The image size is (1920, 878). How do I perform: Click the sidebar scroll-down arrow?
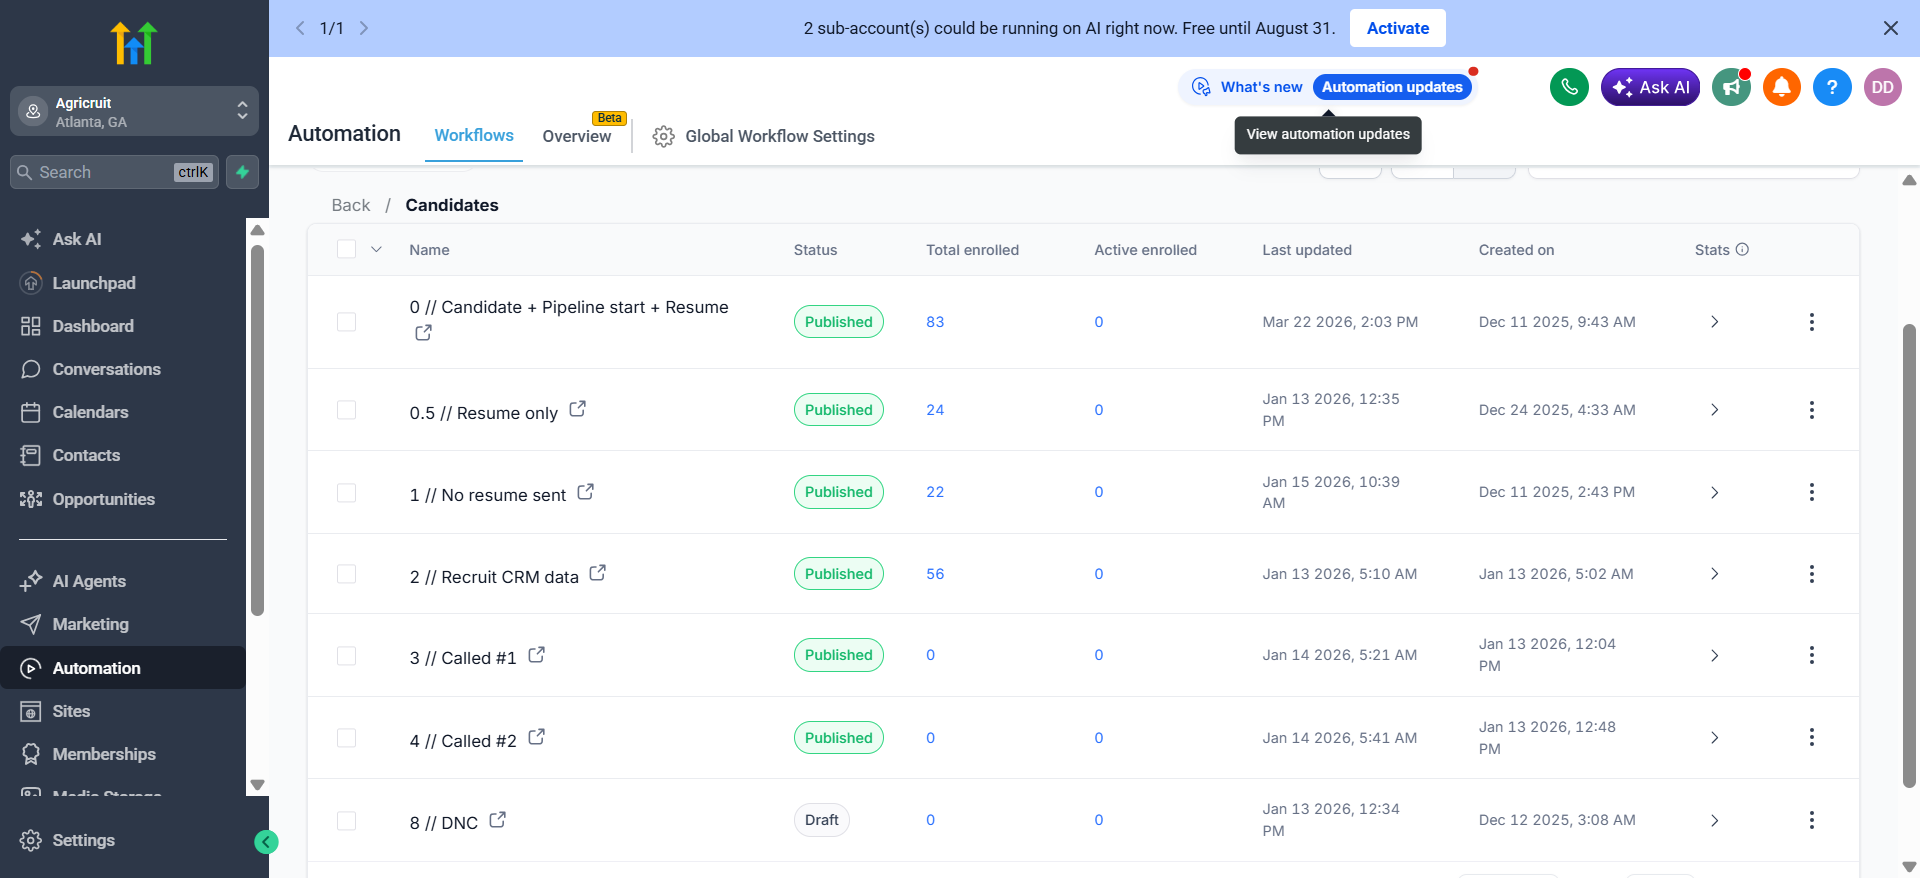point(257,785)
